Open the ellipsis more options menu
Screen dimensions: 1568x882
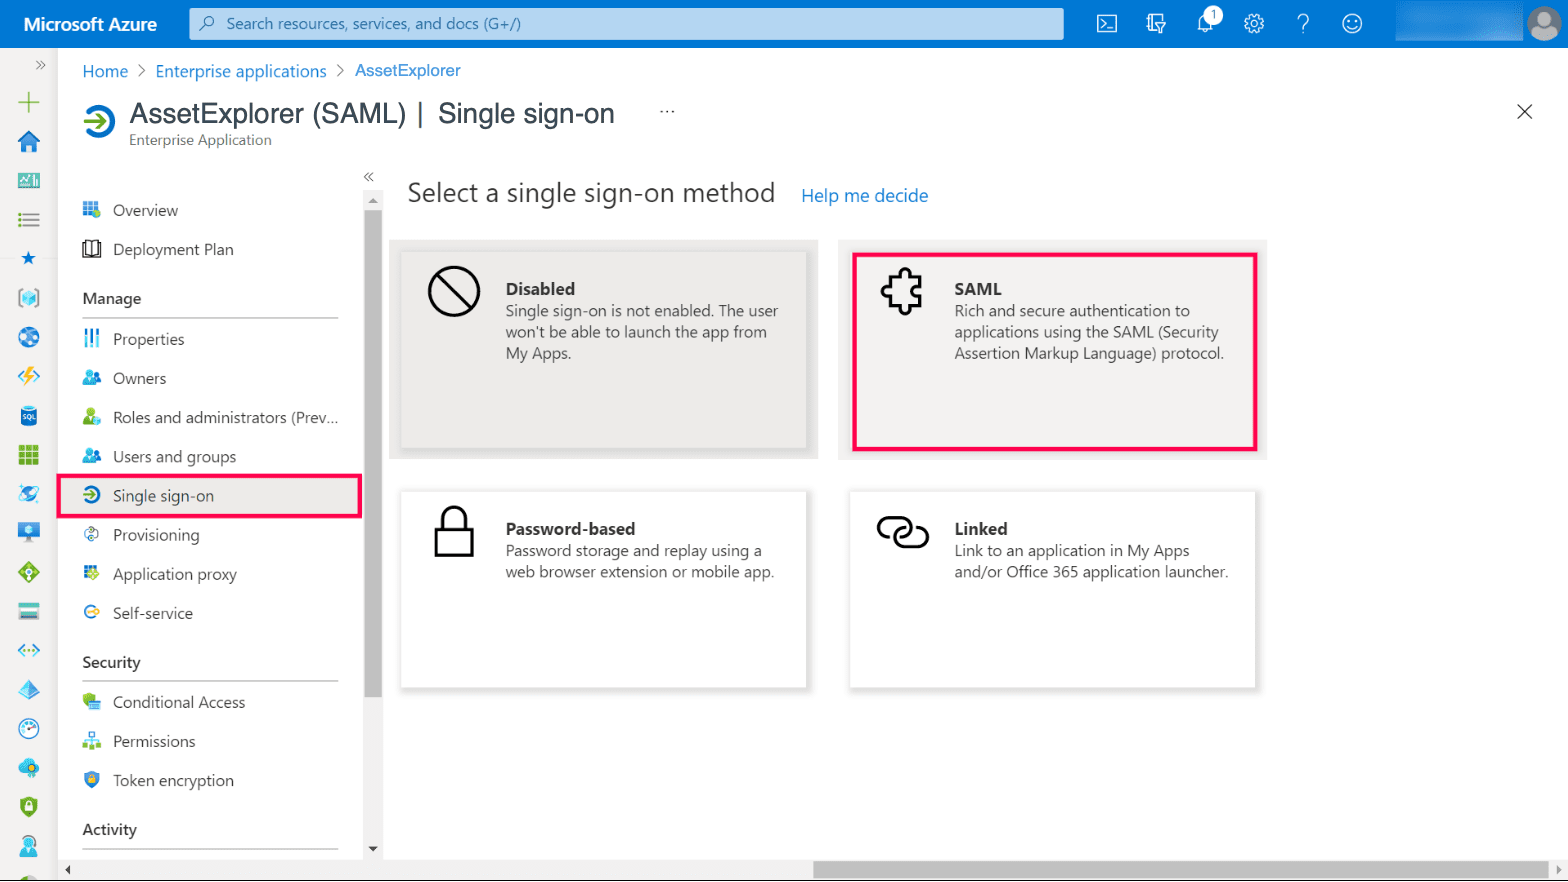pyautogui.click(x=667, y=112)
